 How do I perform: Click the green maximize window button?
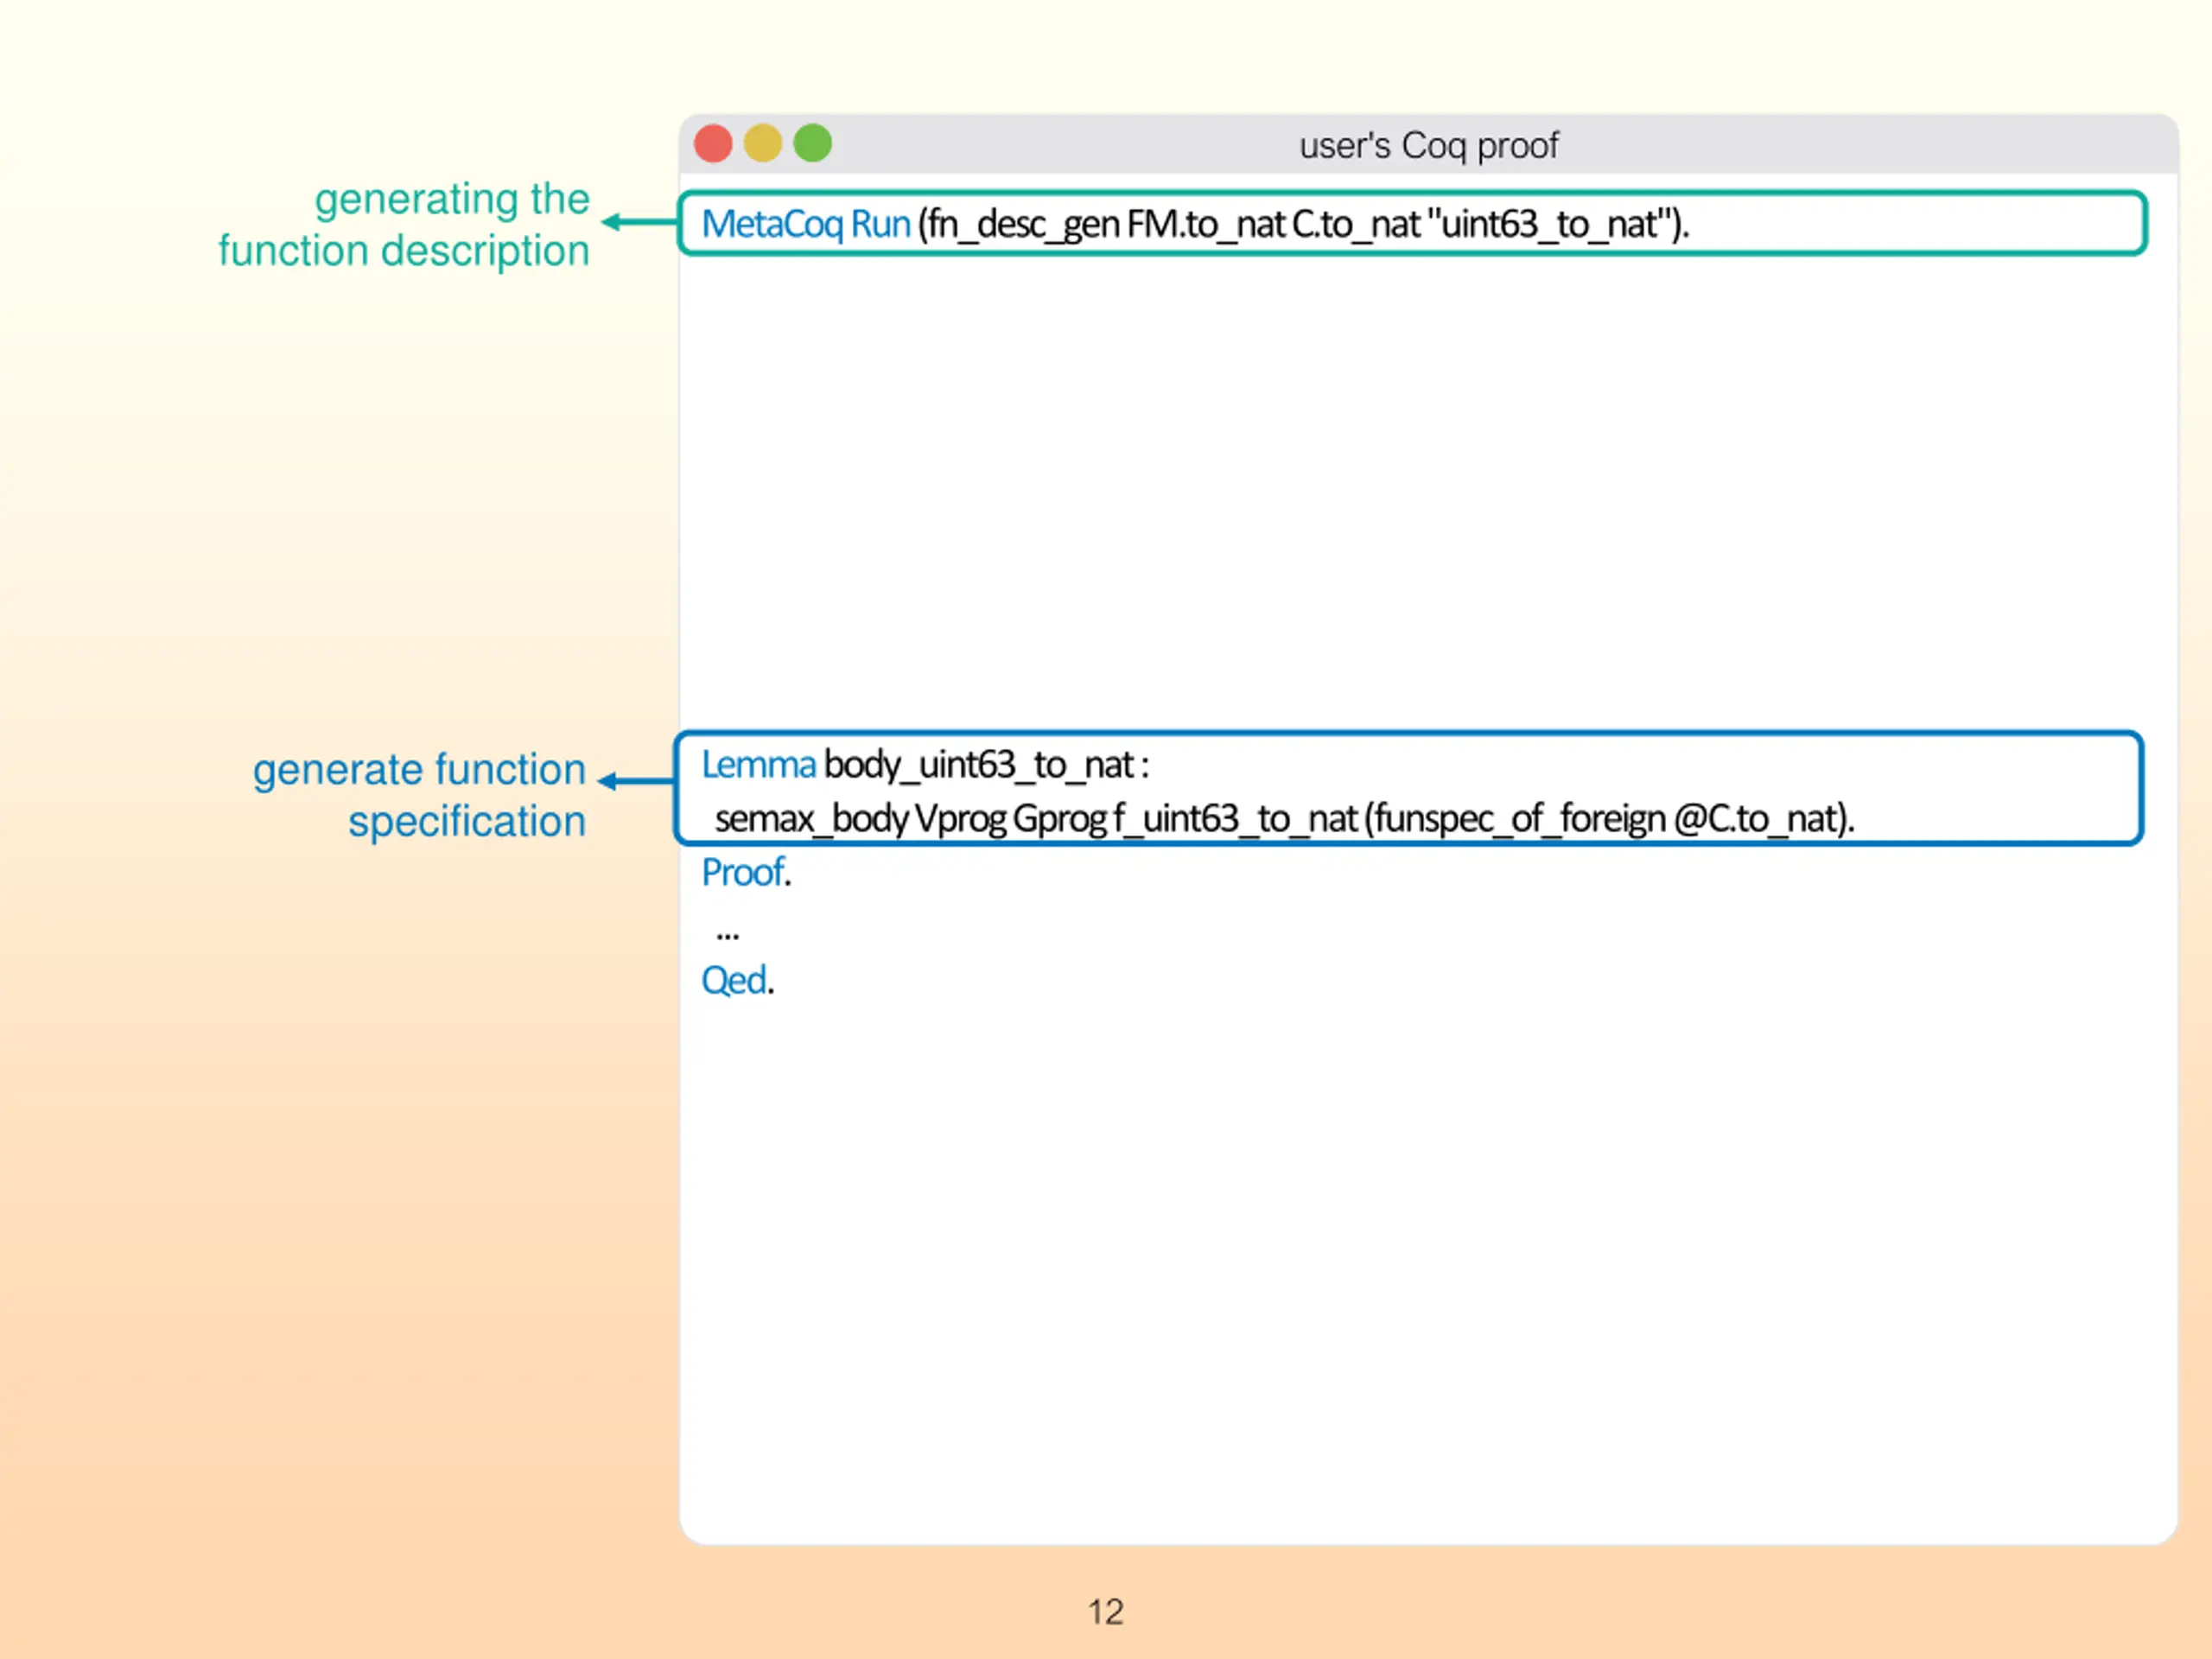click(813, 143)
